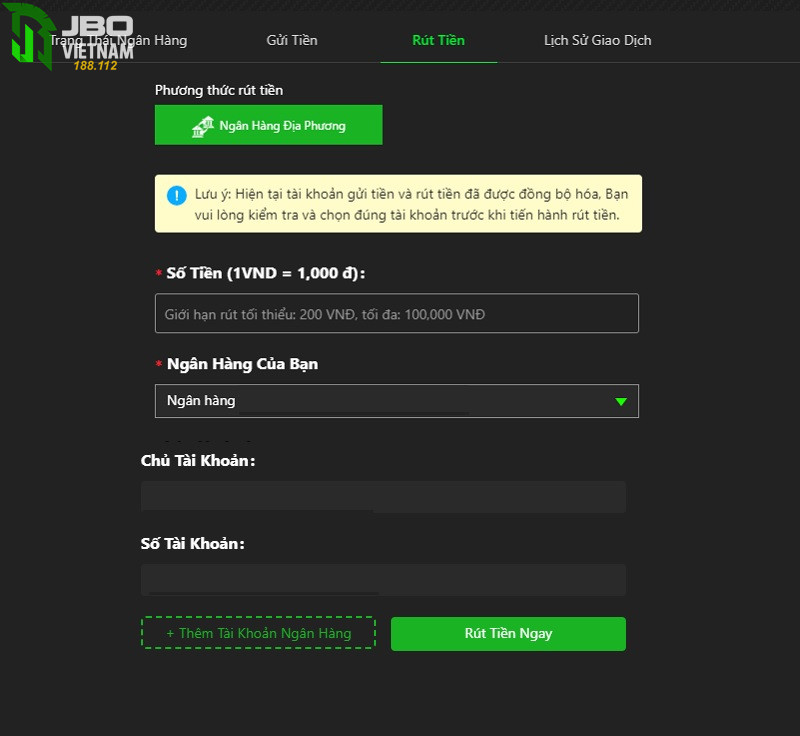800x736 pixels.
Task: Click the "Số Tiền (1VND = 1,000 đ):" label
Action: point(265,273)
